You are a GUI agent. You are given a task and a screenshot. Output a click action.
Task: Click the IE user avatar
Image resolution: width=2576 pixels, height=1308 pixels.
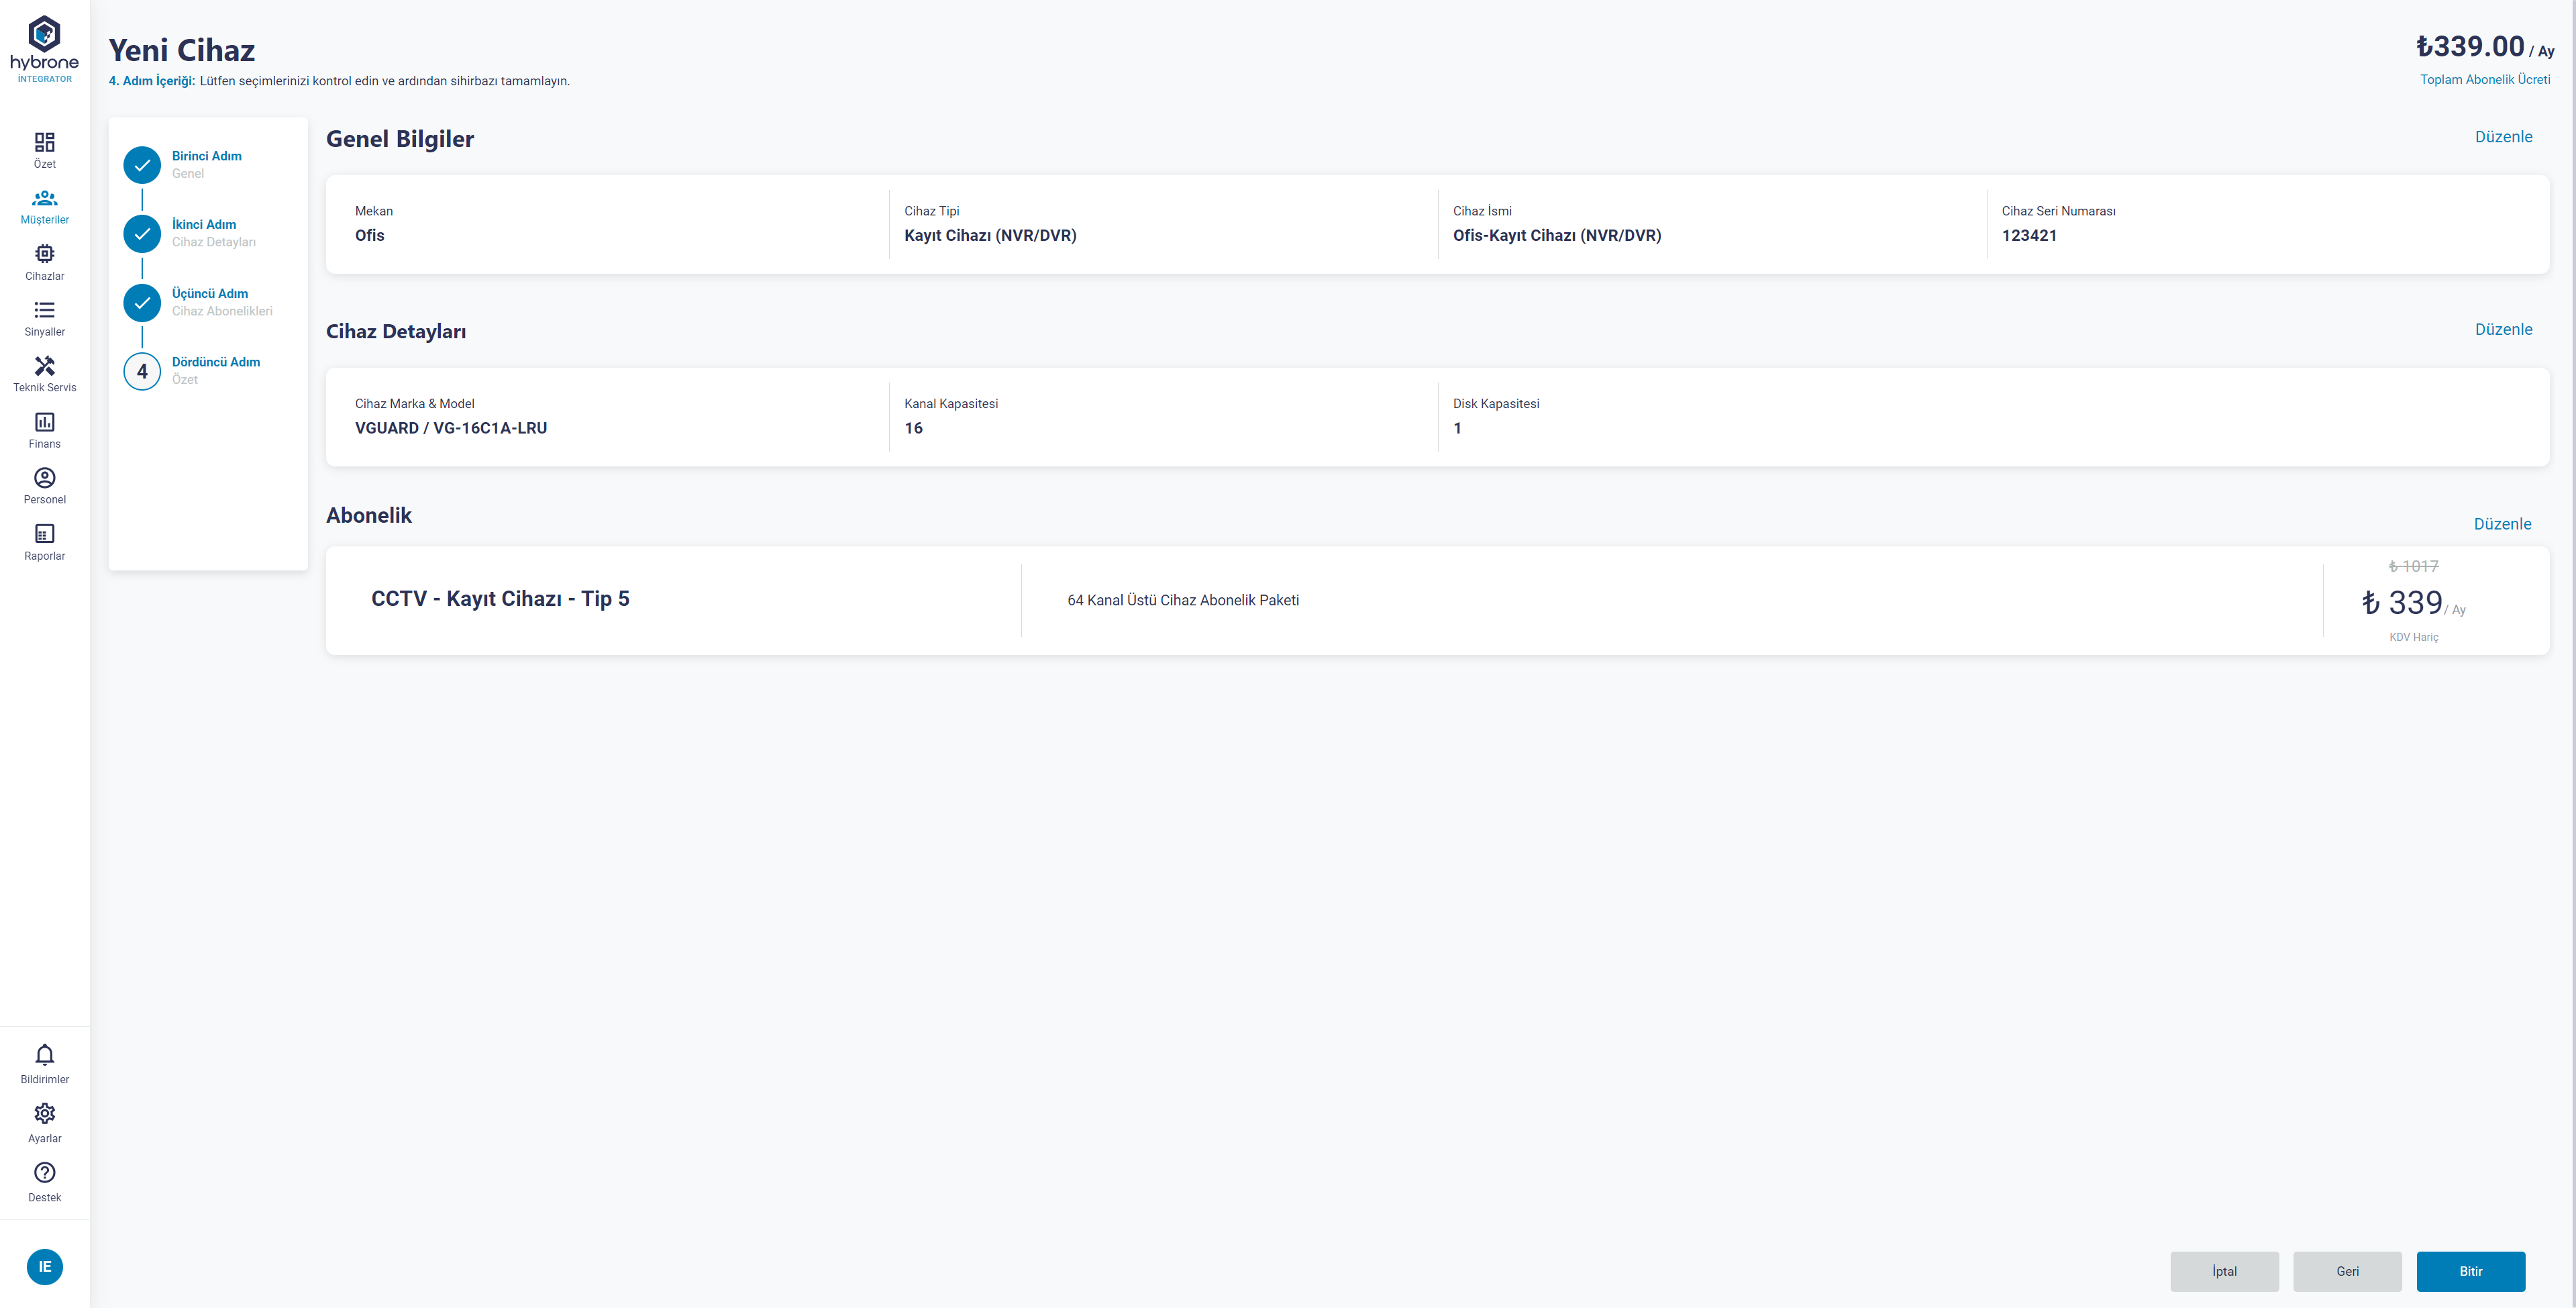[x=44, y=1267]
